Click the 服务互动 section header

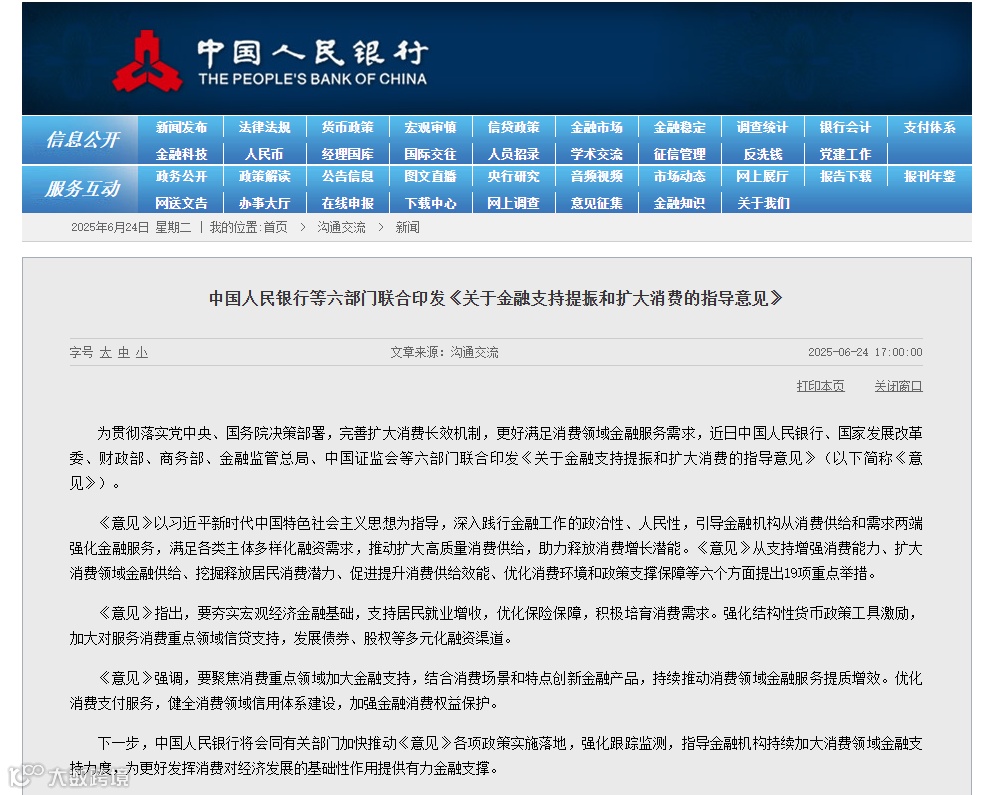pyautogui.click(x=83, y=189)
